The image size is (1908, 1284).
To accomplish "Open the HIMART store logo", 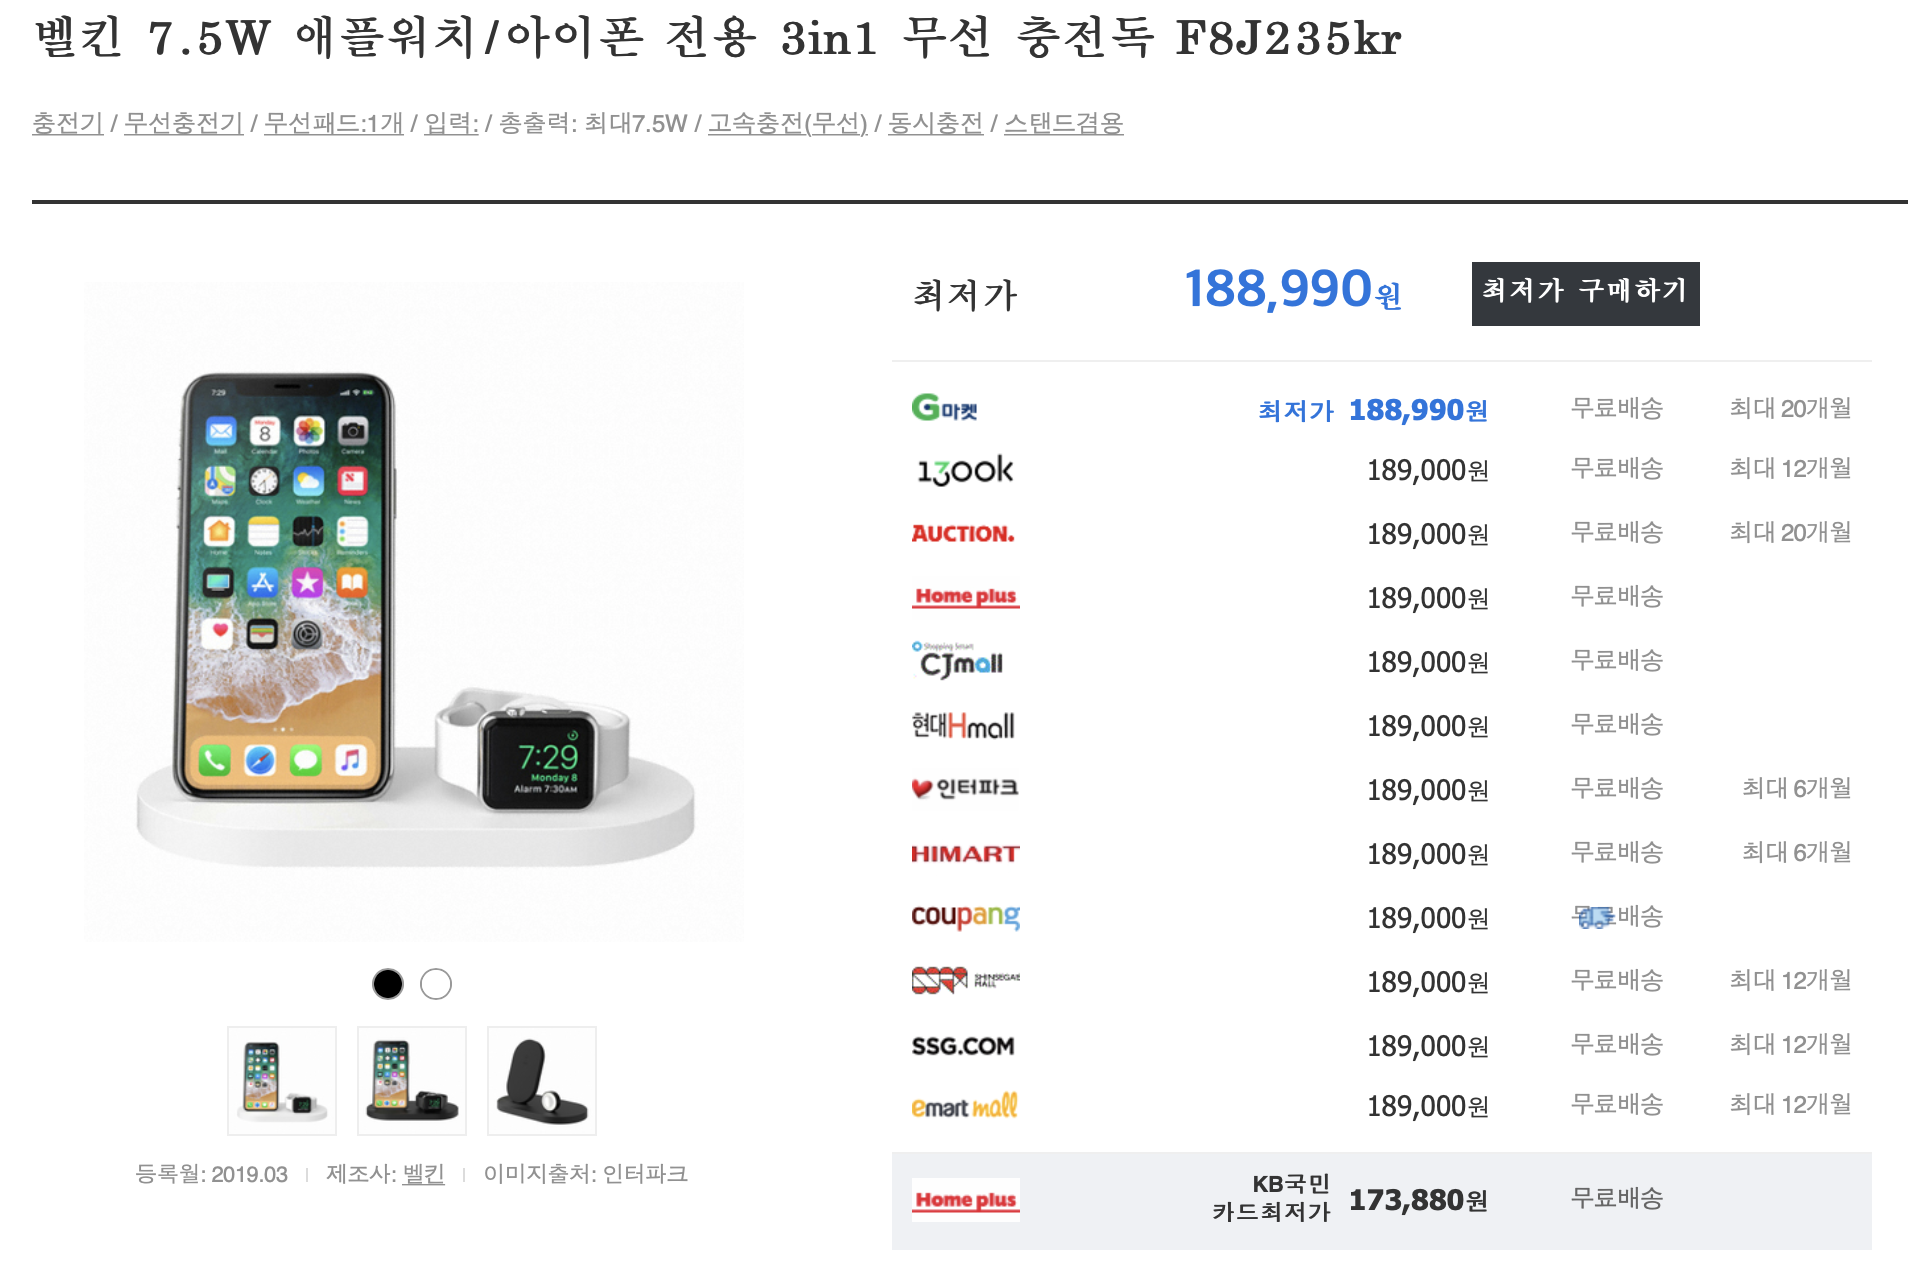I will (965, 853).
